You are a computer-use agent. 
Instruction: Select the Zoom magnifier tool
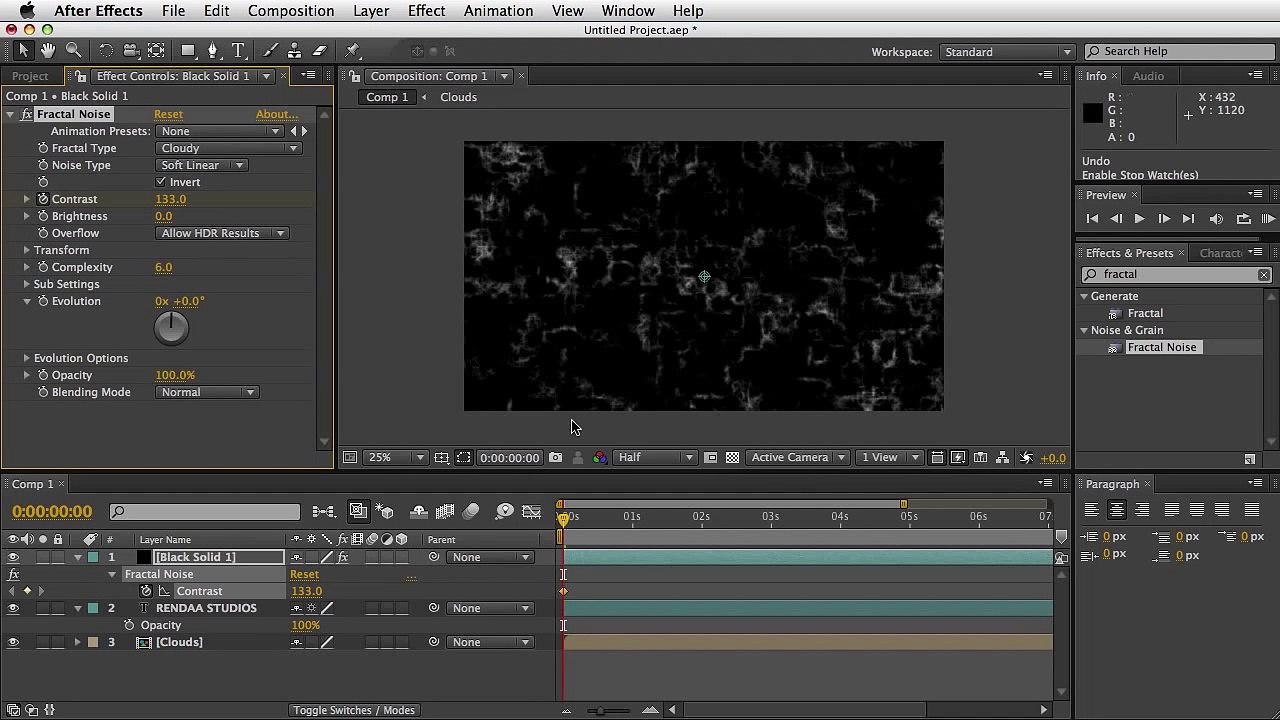[x=73, y=51]
